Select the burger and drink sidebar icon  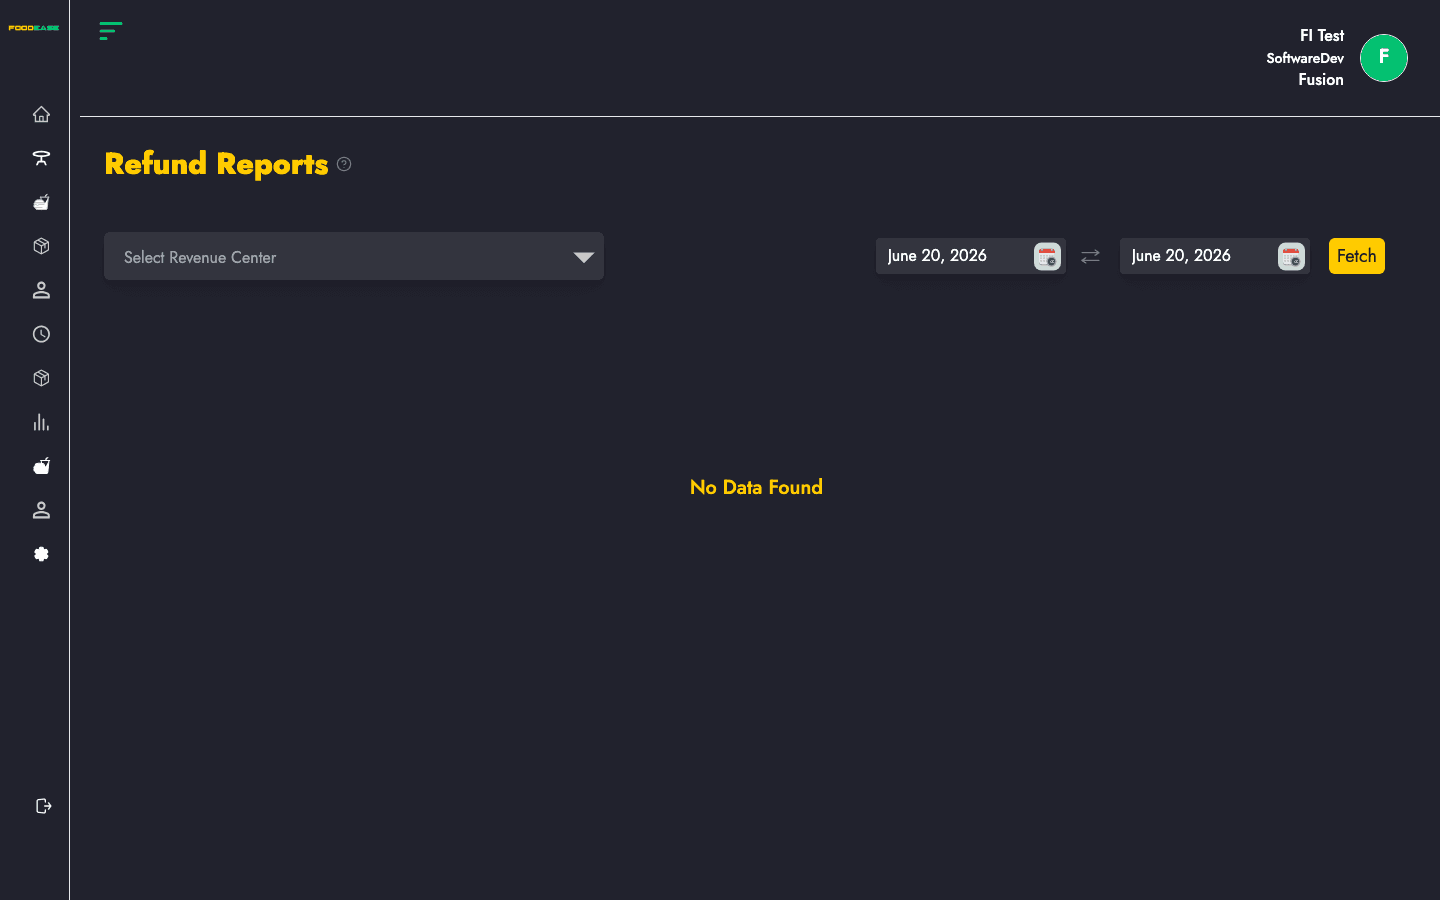[x=41, y=202]
